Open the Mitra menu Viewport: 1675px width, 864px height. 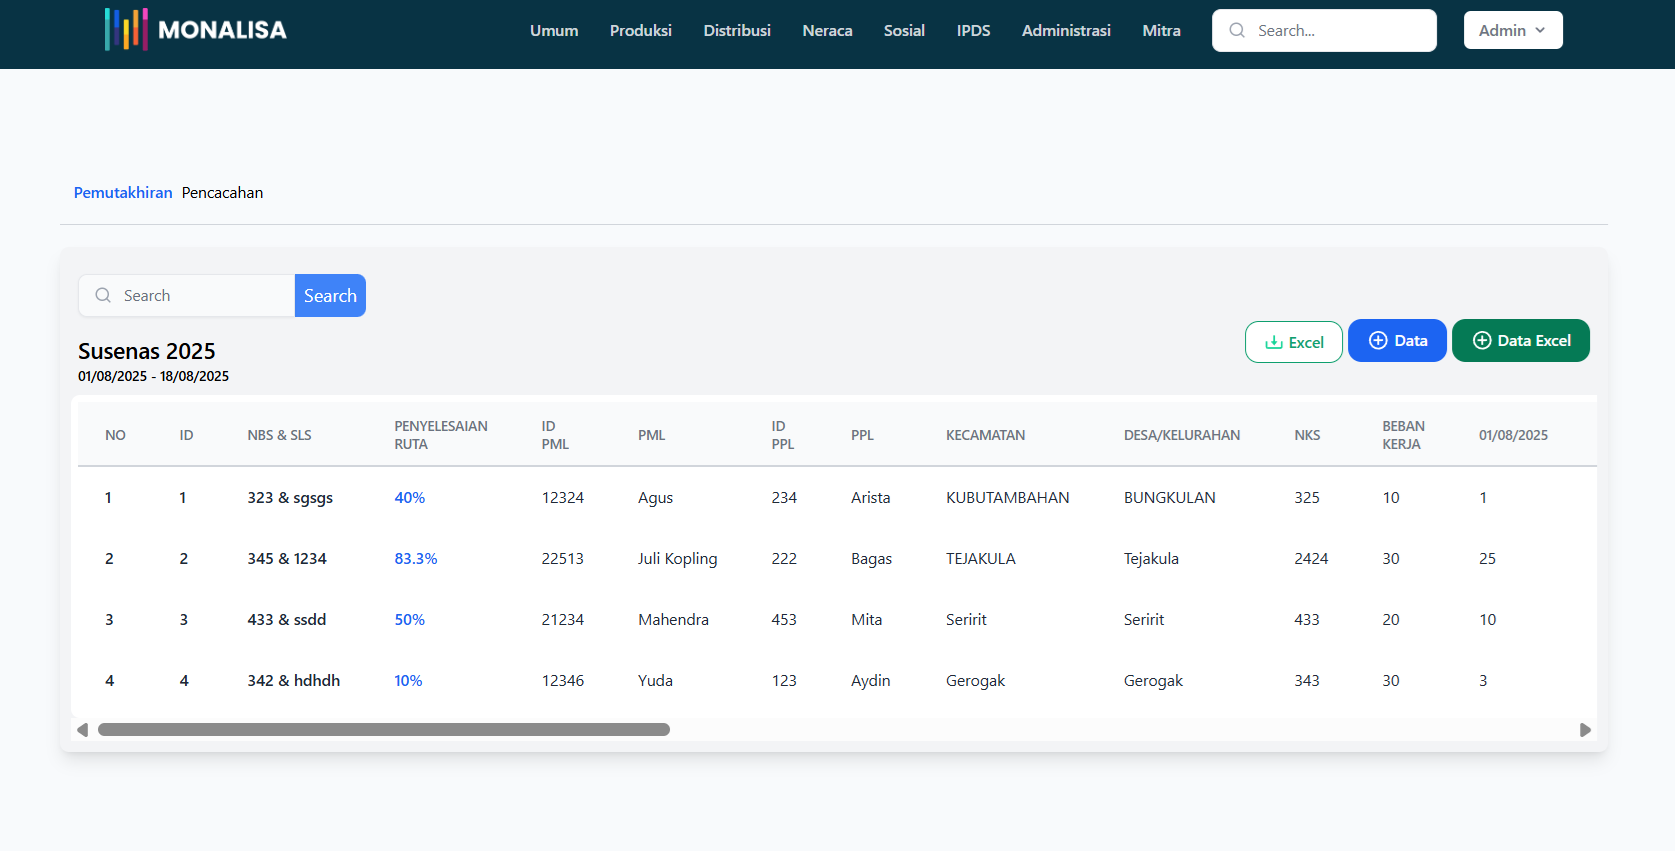[x=1162, y=30]
